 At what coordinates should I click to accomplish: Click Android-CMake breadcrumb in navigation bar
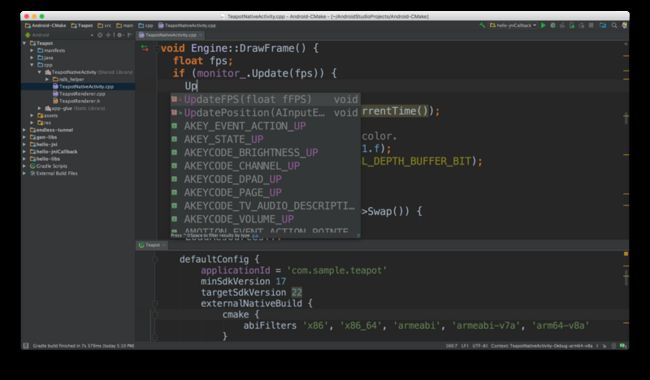pyautogui.click(x=46, y=26)
